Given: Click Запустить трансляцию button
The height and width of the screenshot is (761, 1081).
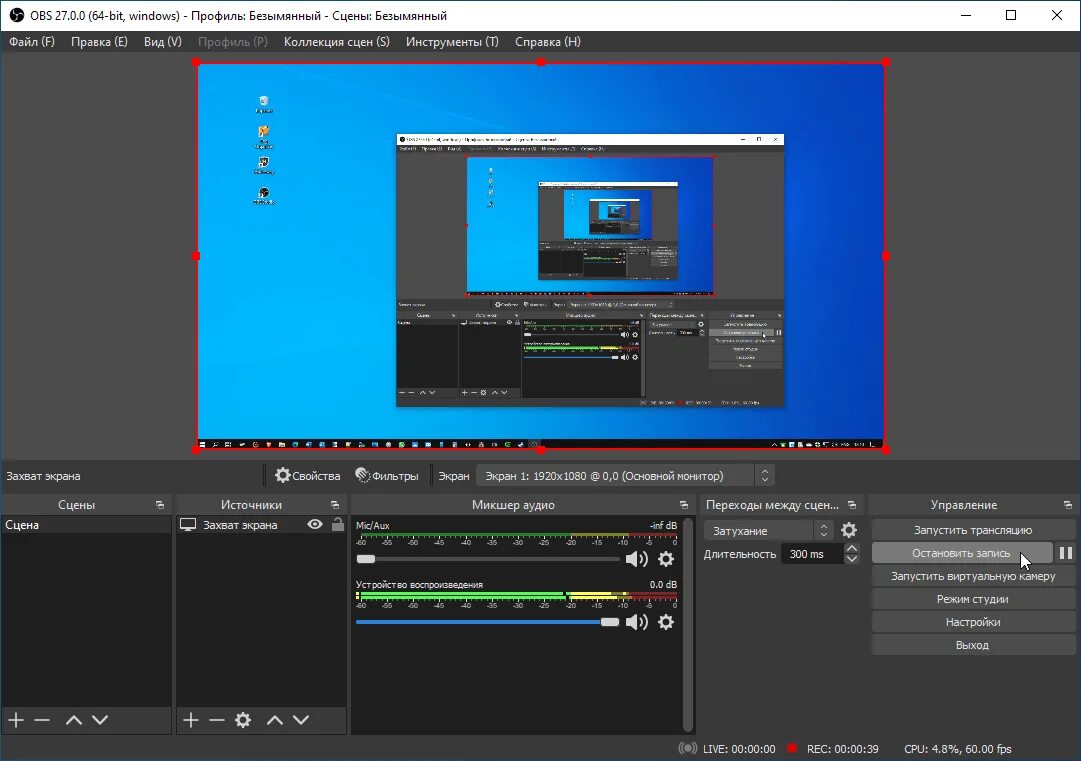Looking at the screenshot, I should tap(973, 530).
